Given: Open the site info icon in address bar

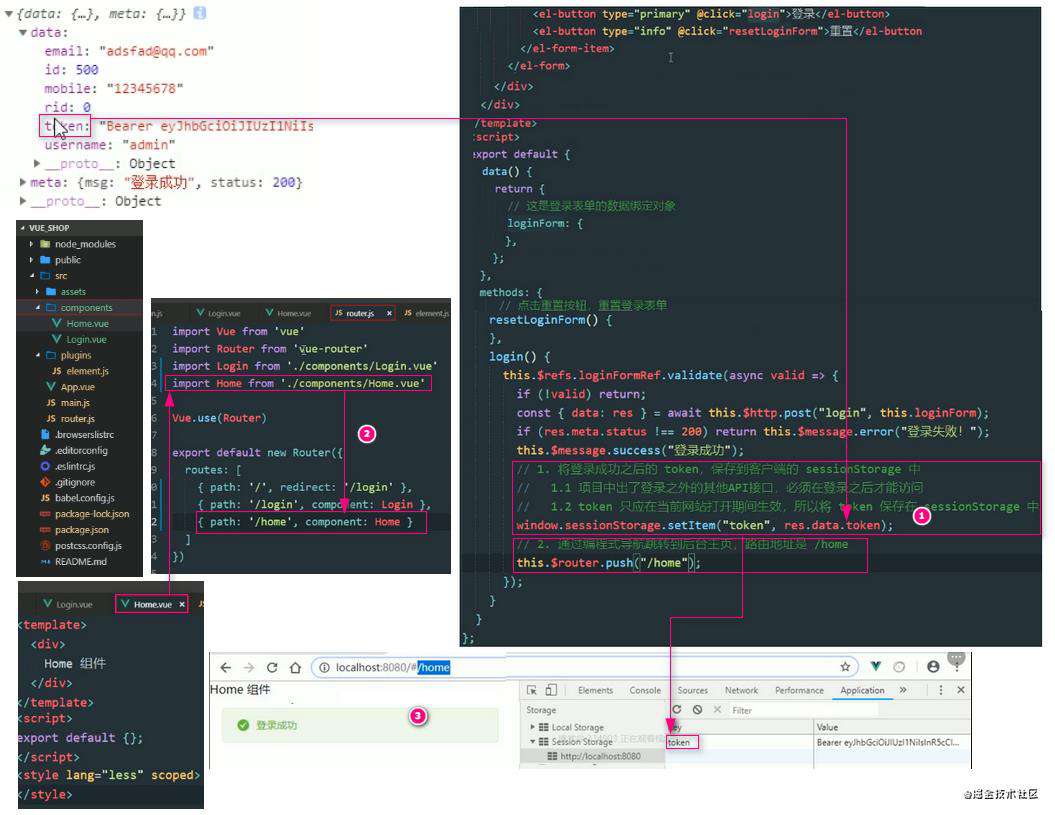Looking at the screenshot, I should [x=324, y=667].
